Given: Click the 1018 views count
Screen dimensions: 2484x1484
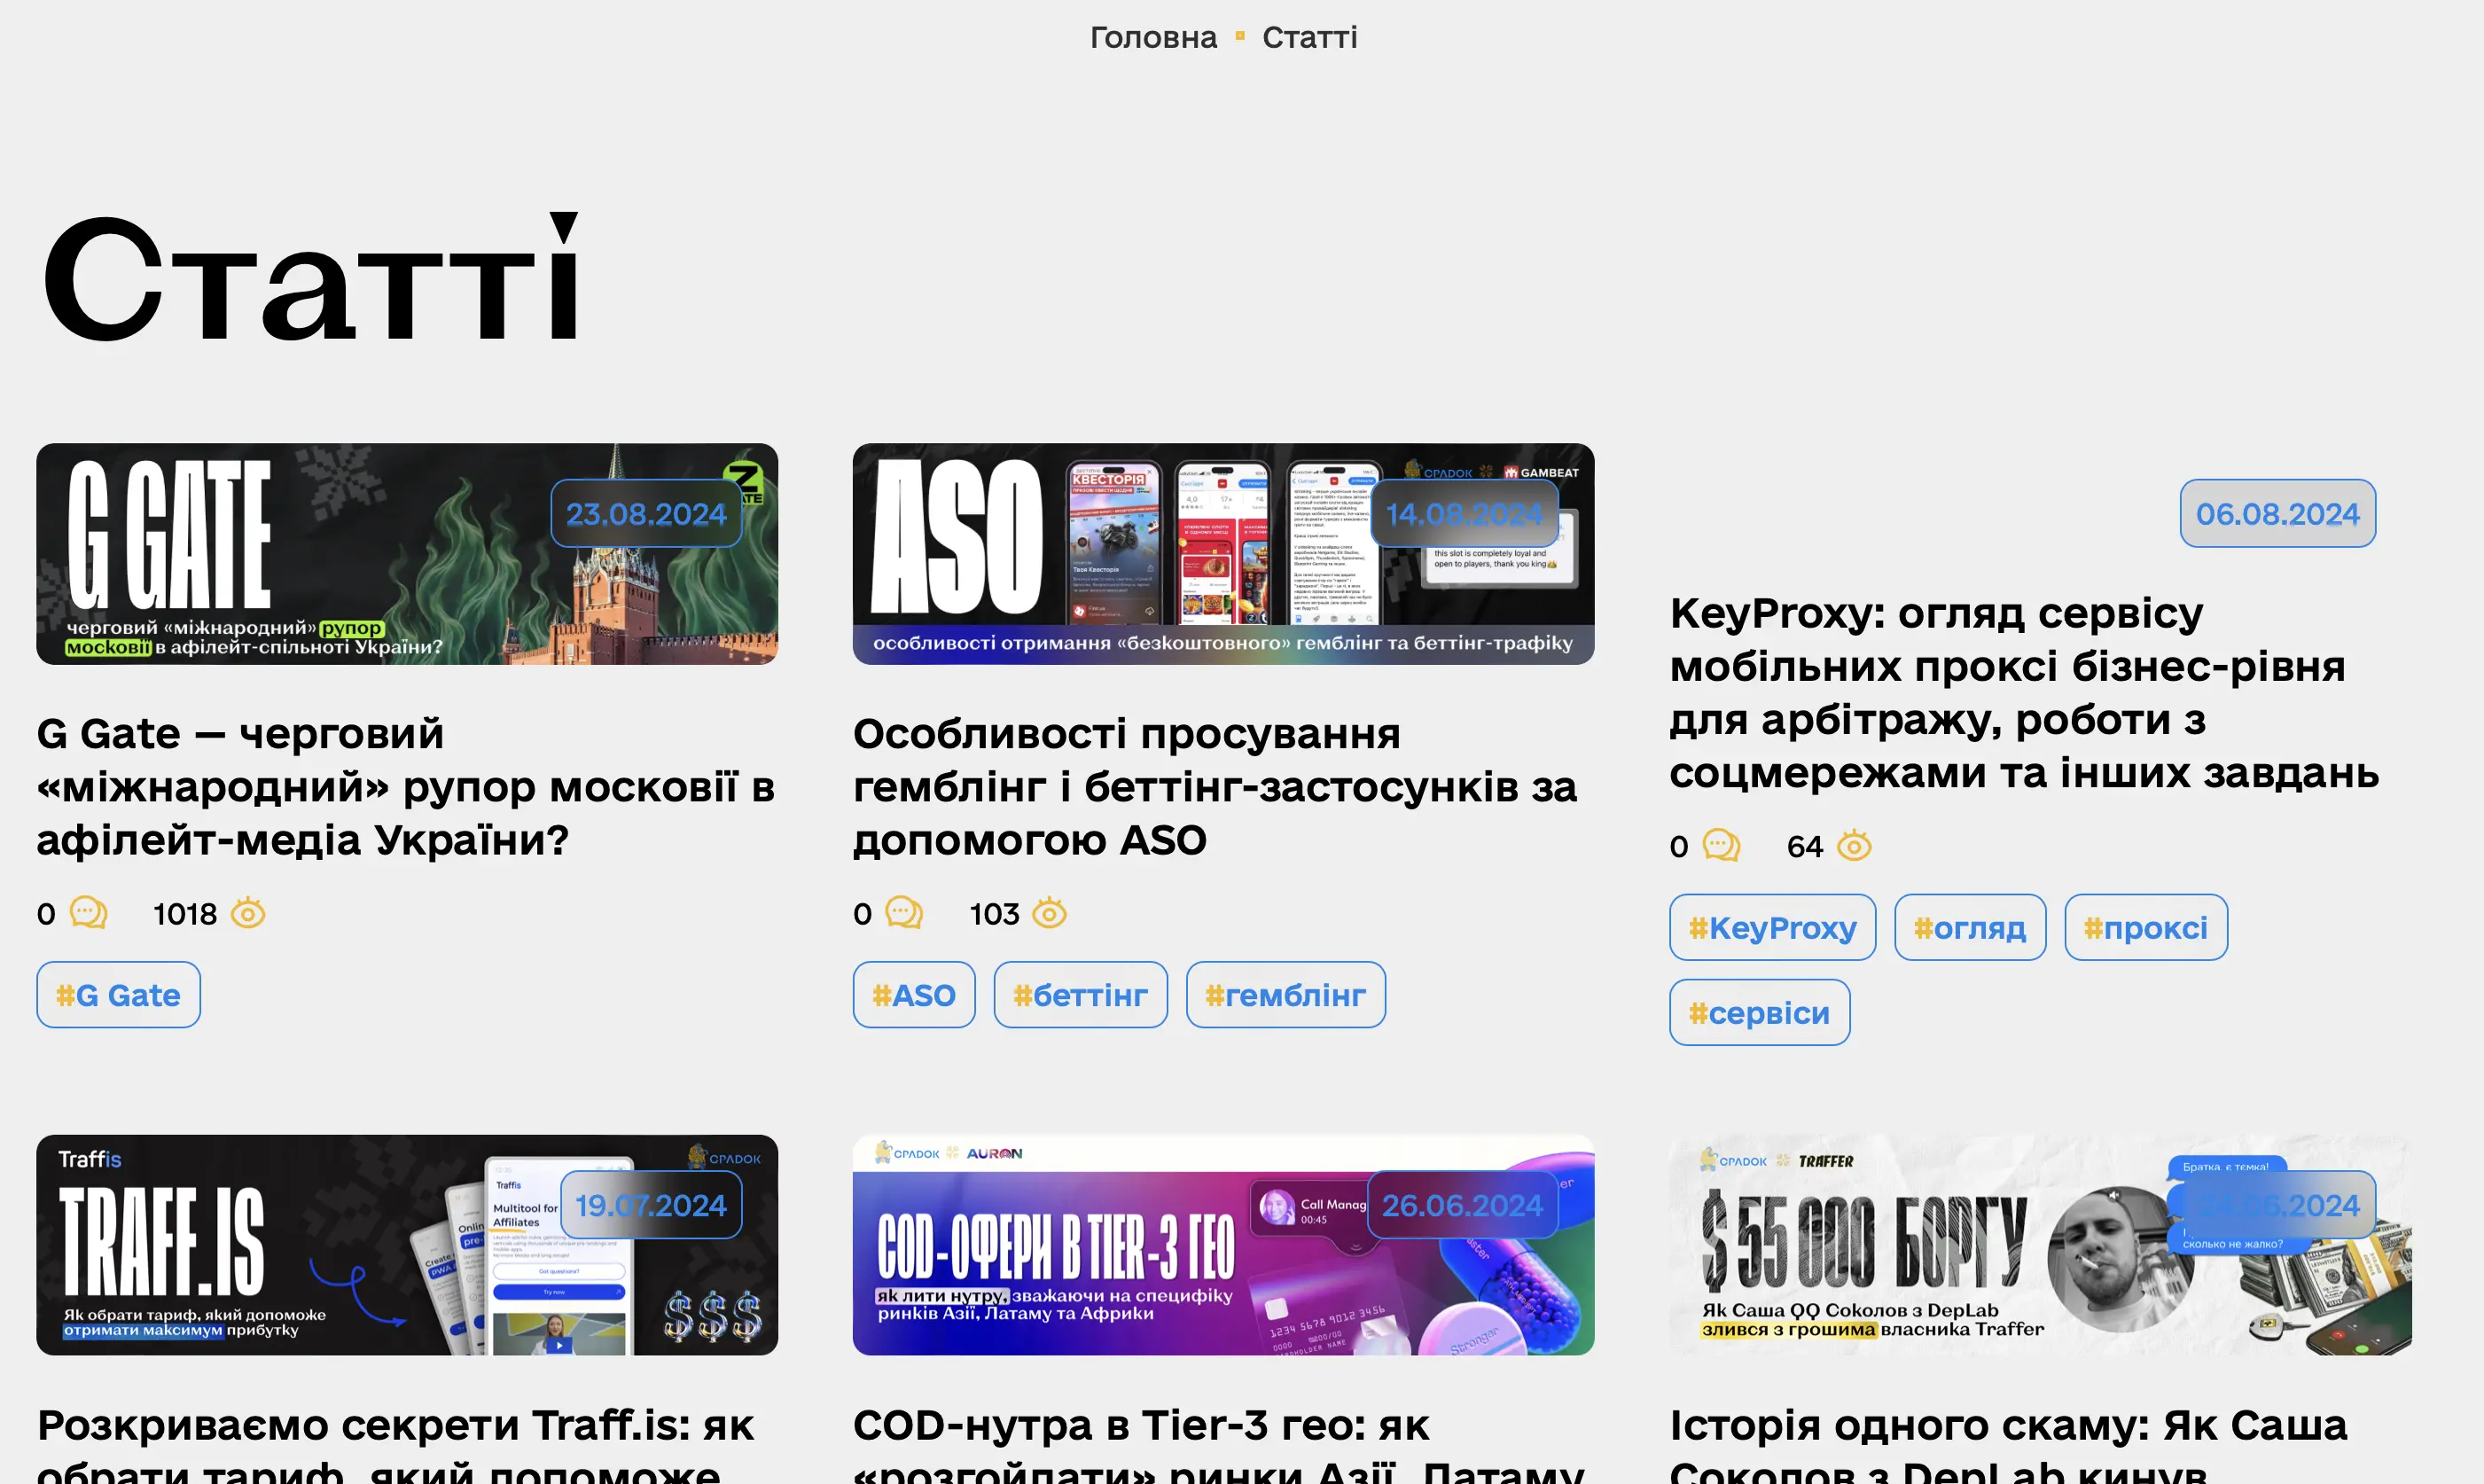Looking at the screenshot, I should 185,914.
